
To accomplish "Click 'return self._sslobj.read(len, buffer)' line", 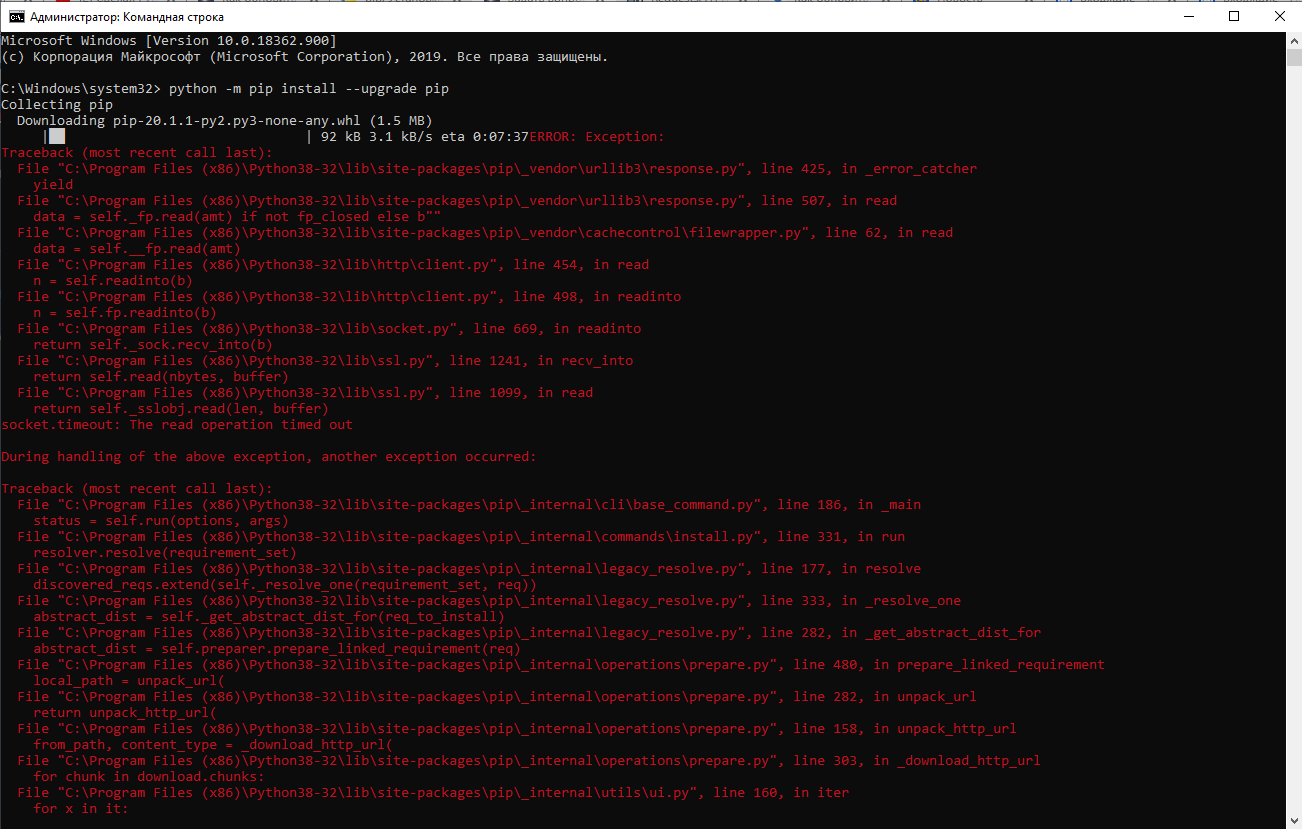I will coord(181,409).
